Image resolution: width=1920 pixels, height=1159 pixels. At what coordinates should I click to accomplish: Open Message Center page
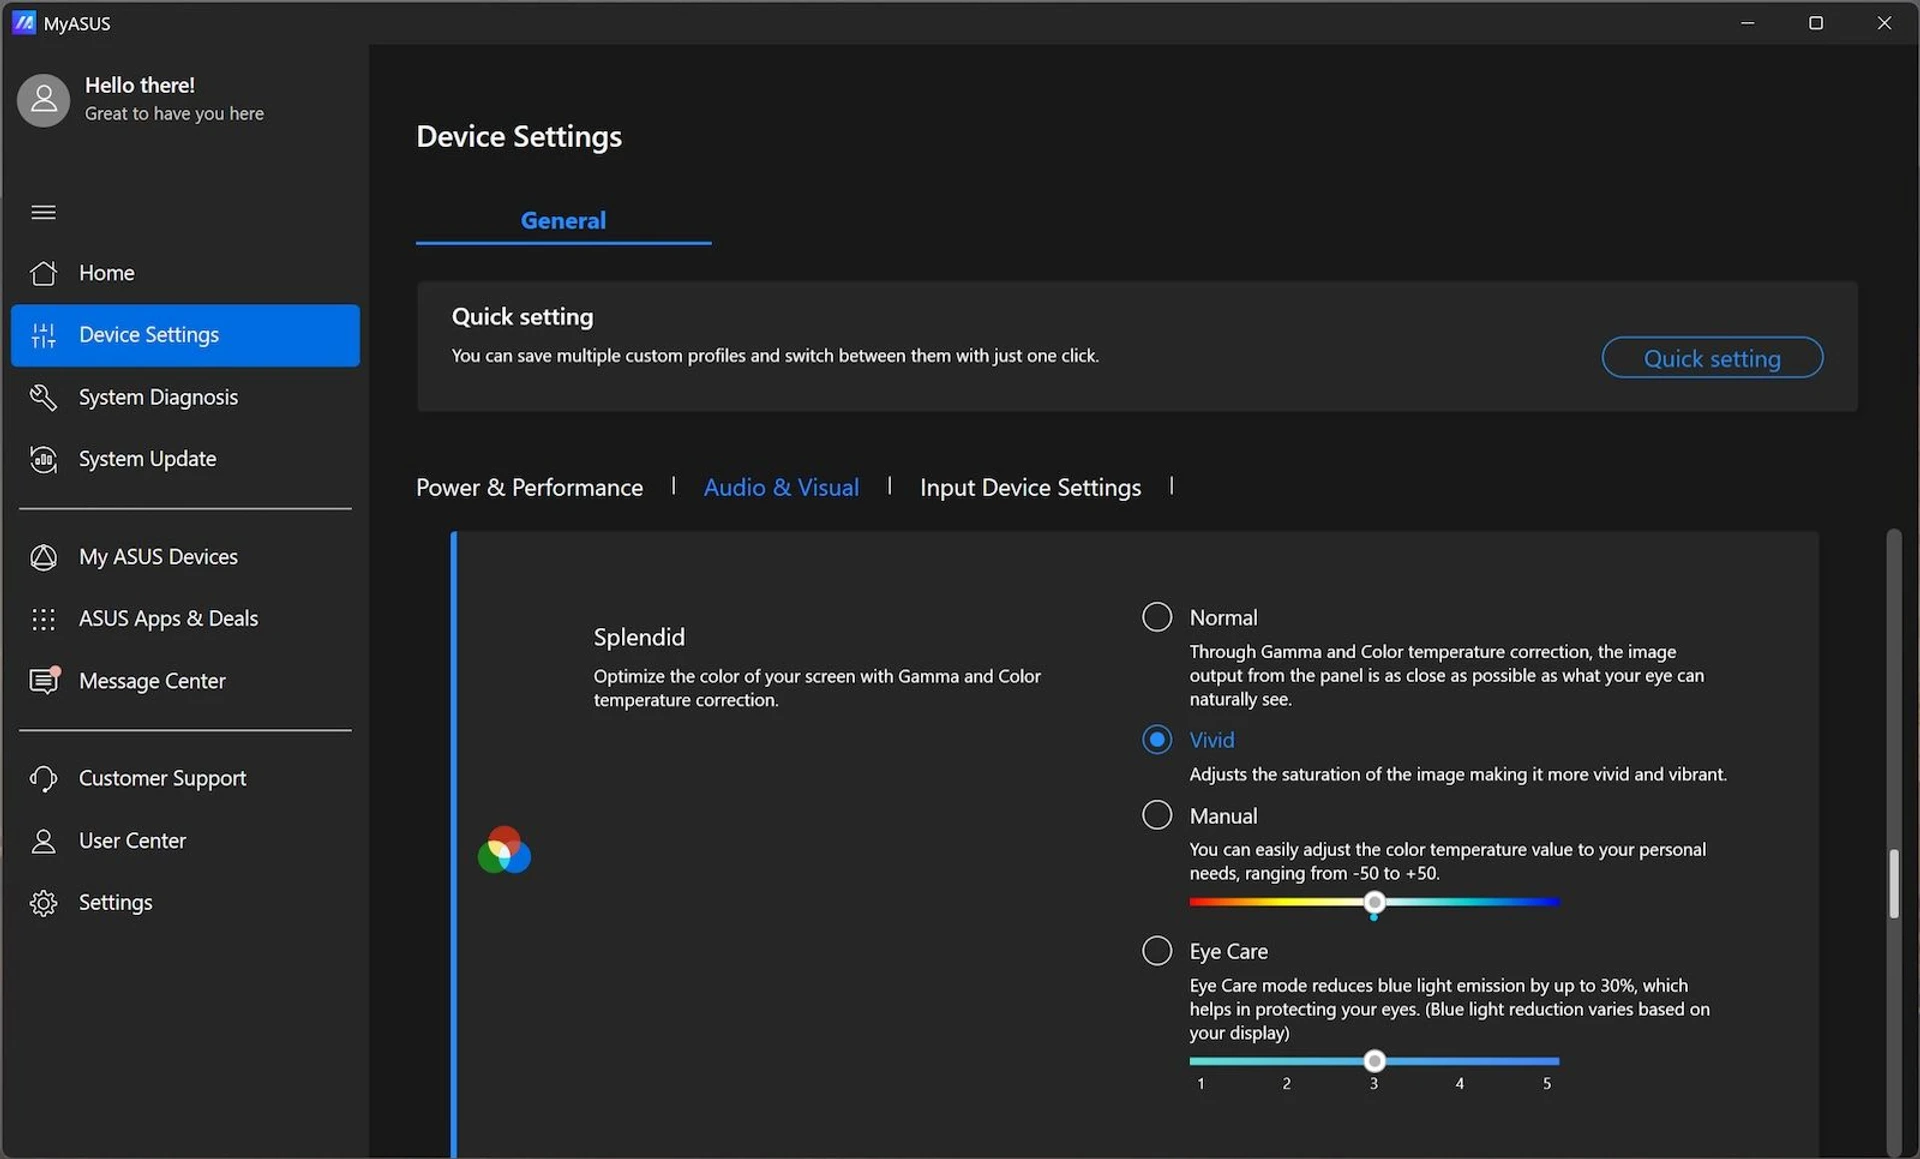tap(185, 681)
